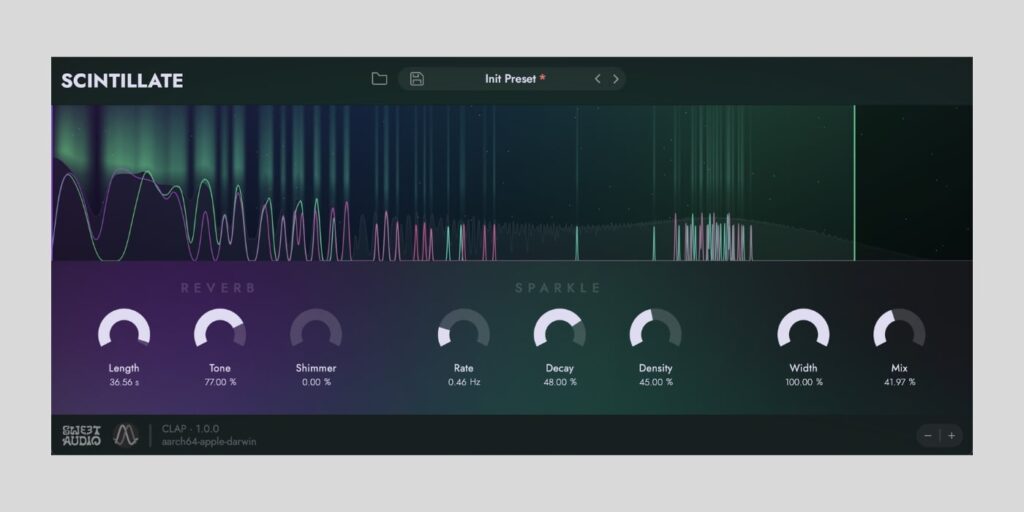The width and height of the screenshot is (1024, 512).
Task: Click the Reverb Tone knob
Action: tap(220, 330)
